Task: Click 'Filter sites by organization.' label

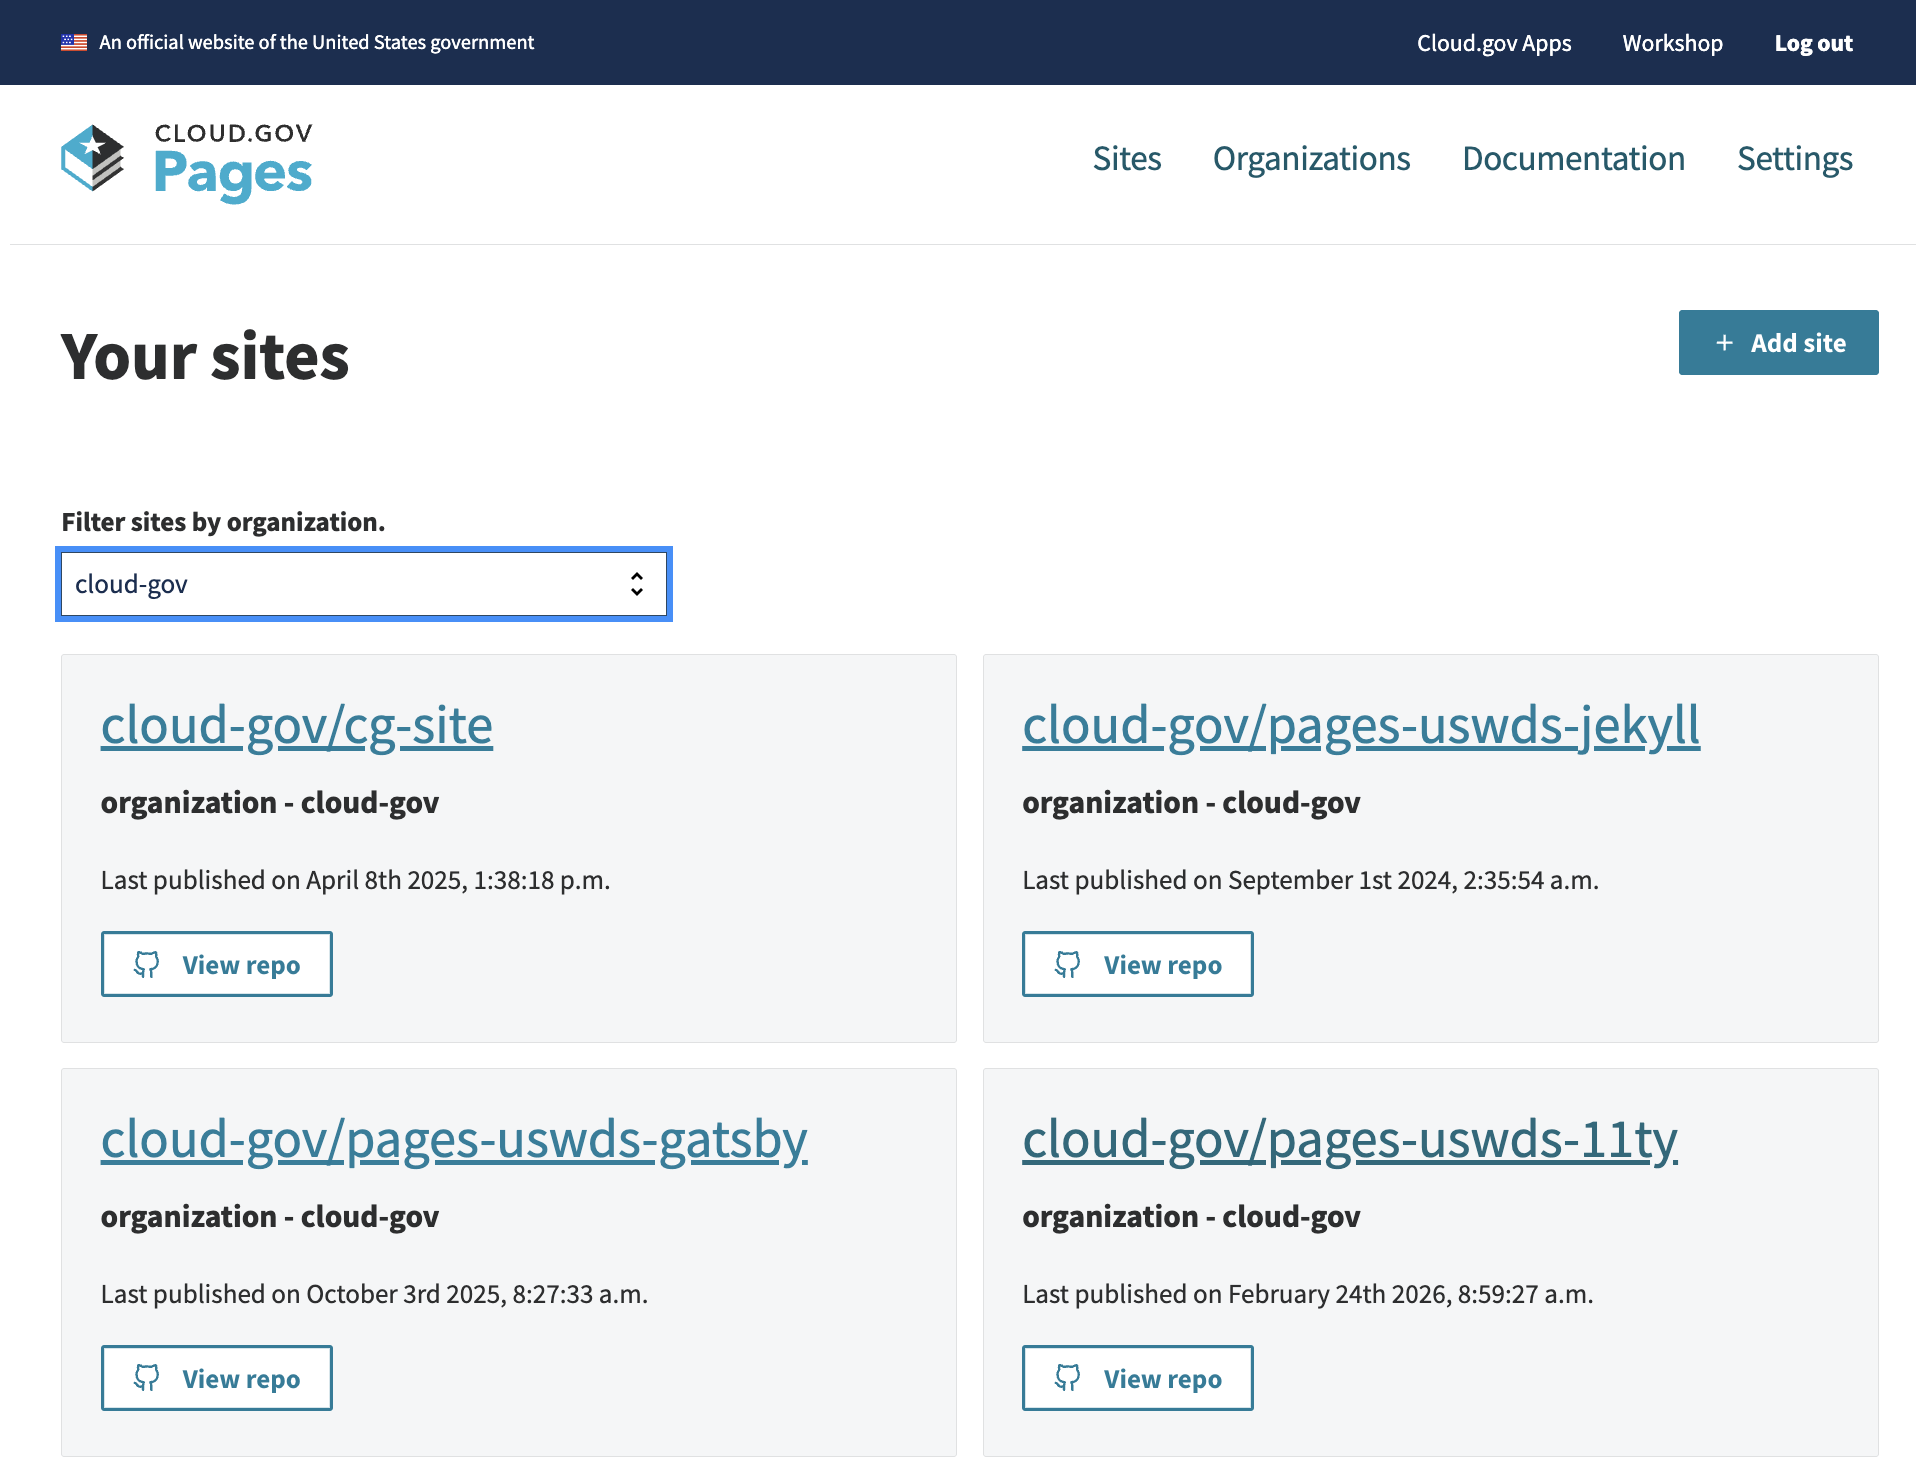Action: [223, 522]
